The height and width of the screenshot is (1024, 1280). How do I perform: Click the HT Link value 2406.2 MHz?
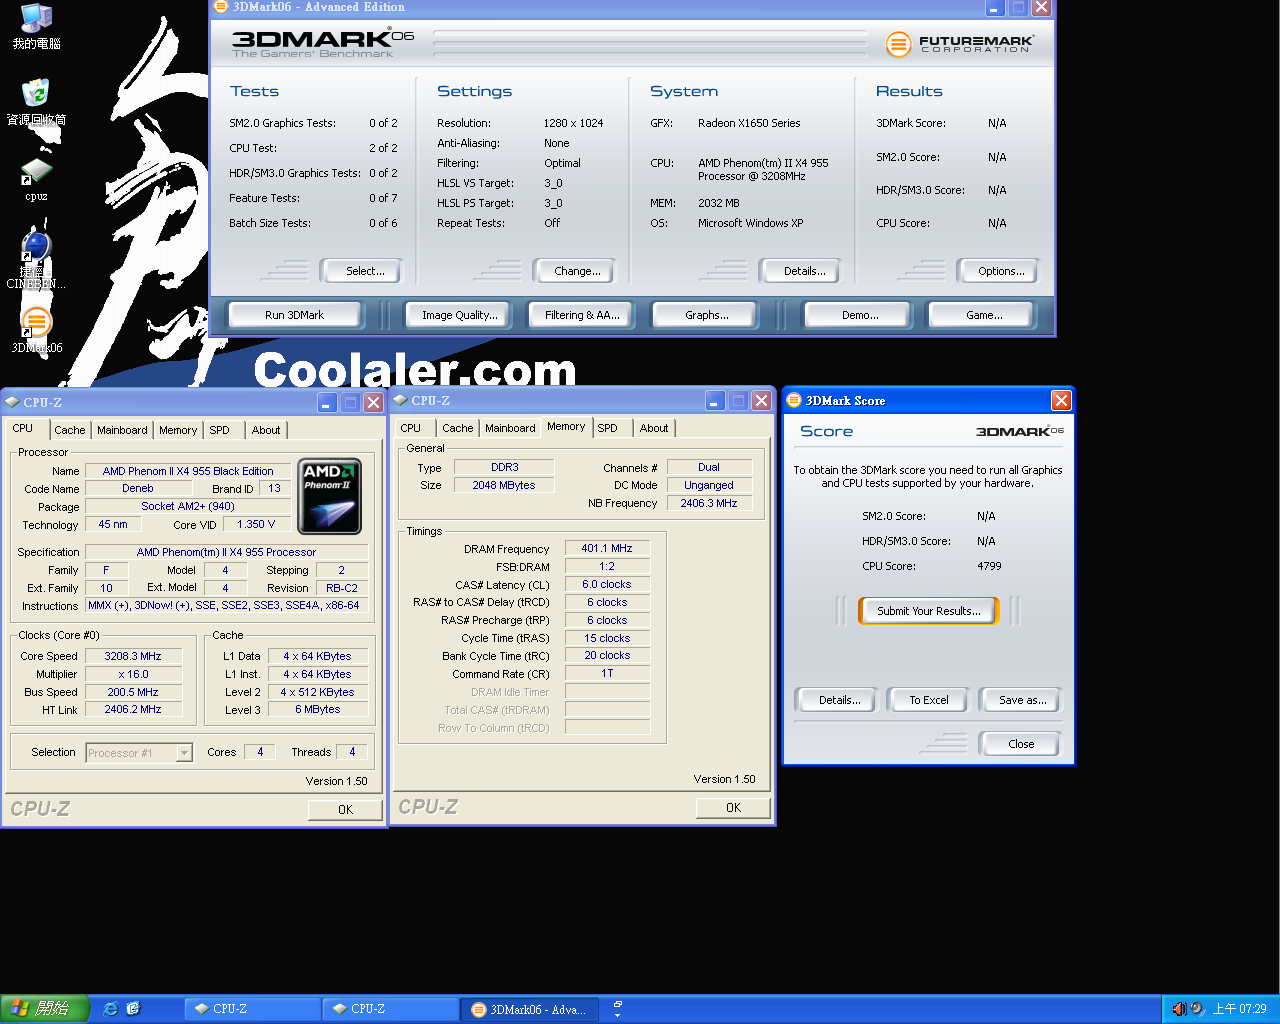tap(133, 709)
